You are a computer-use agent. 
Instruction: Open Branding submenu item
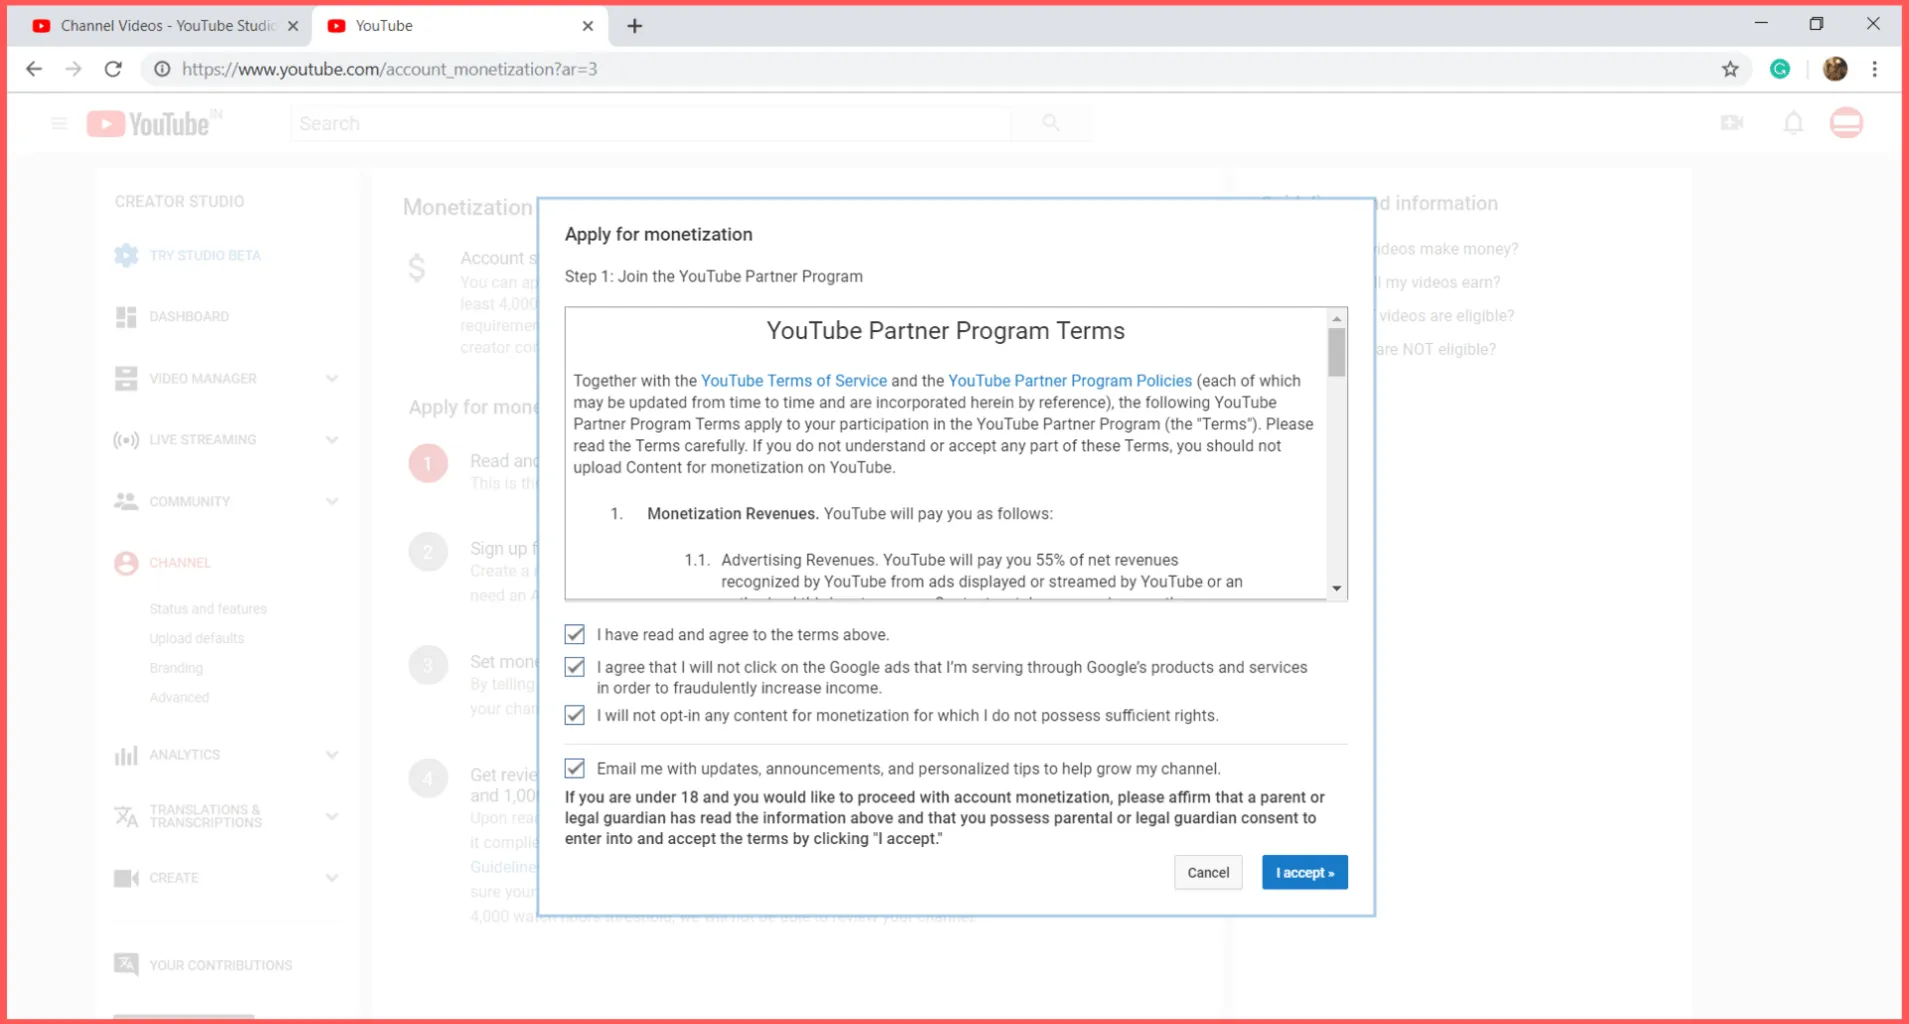[x=176, y=668]
